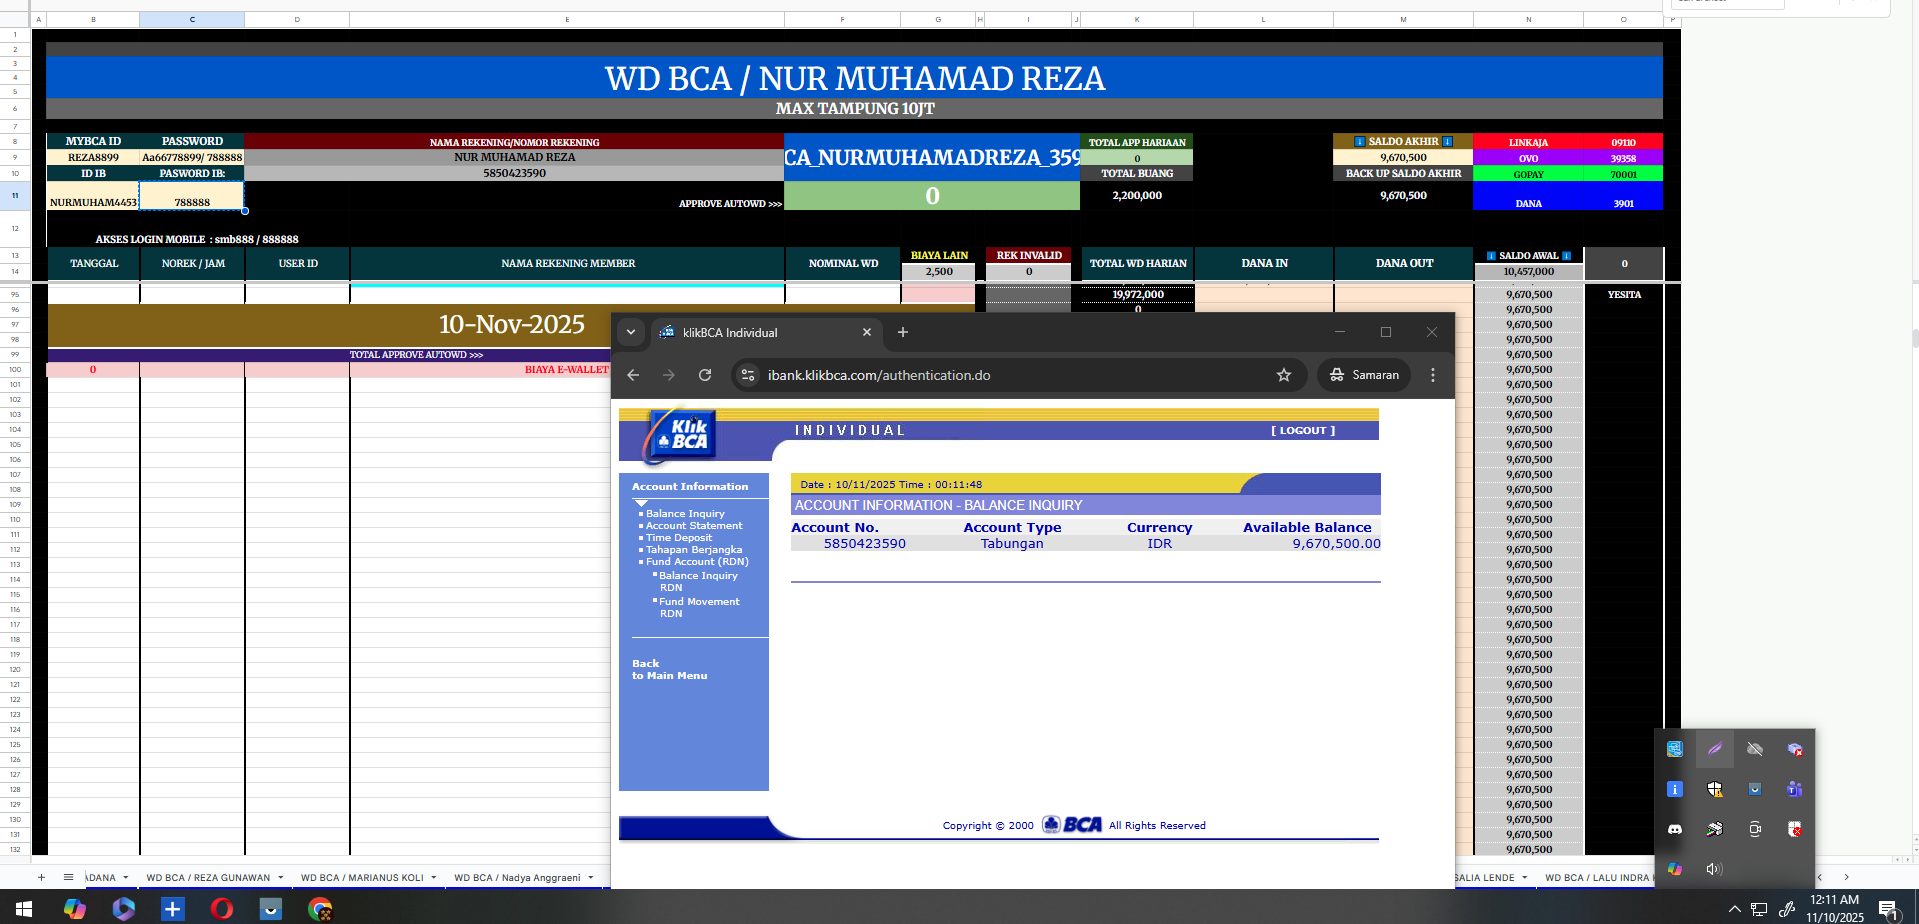Screen dimensions: 1919x924
Task: Reload the klikBCA page
Action: tap(705, 375)
